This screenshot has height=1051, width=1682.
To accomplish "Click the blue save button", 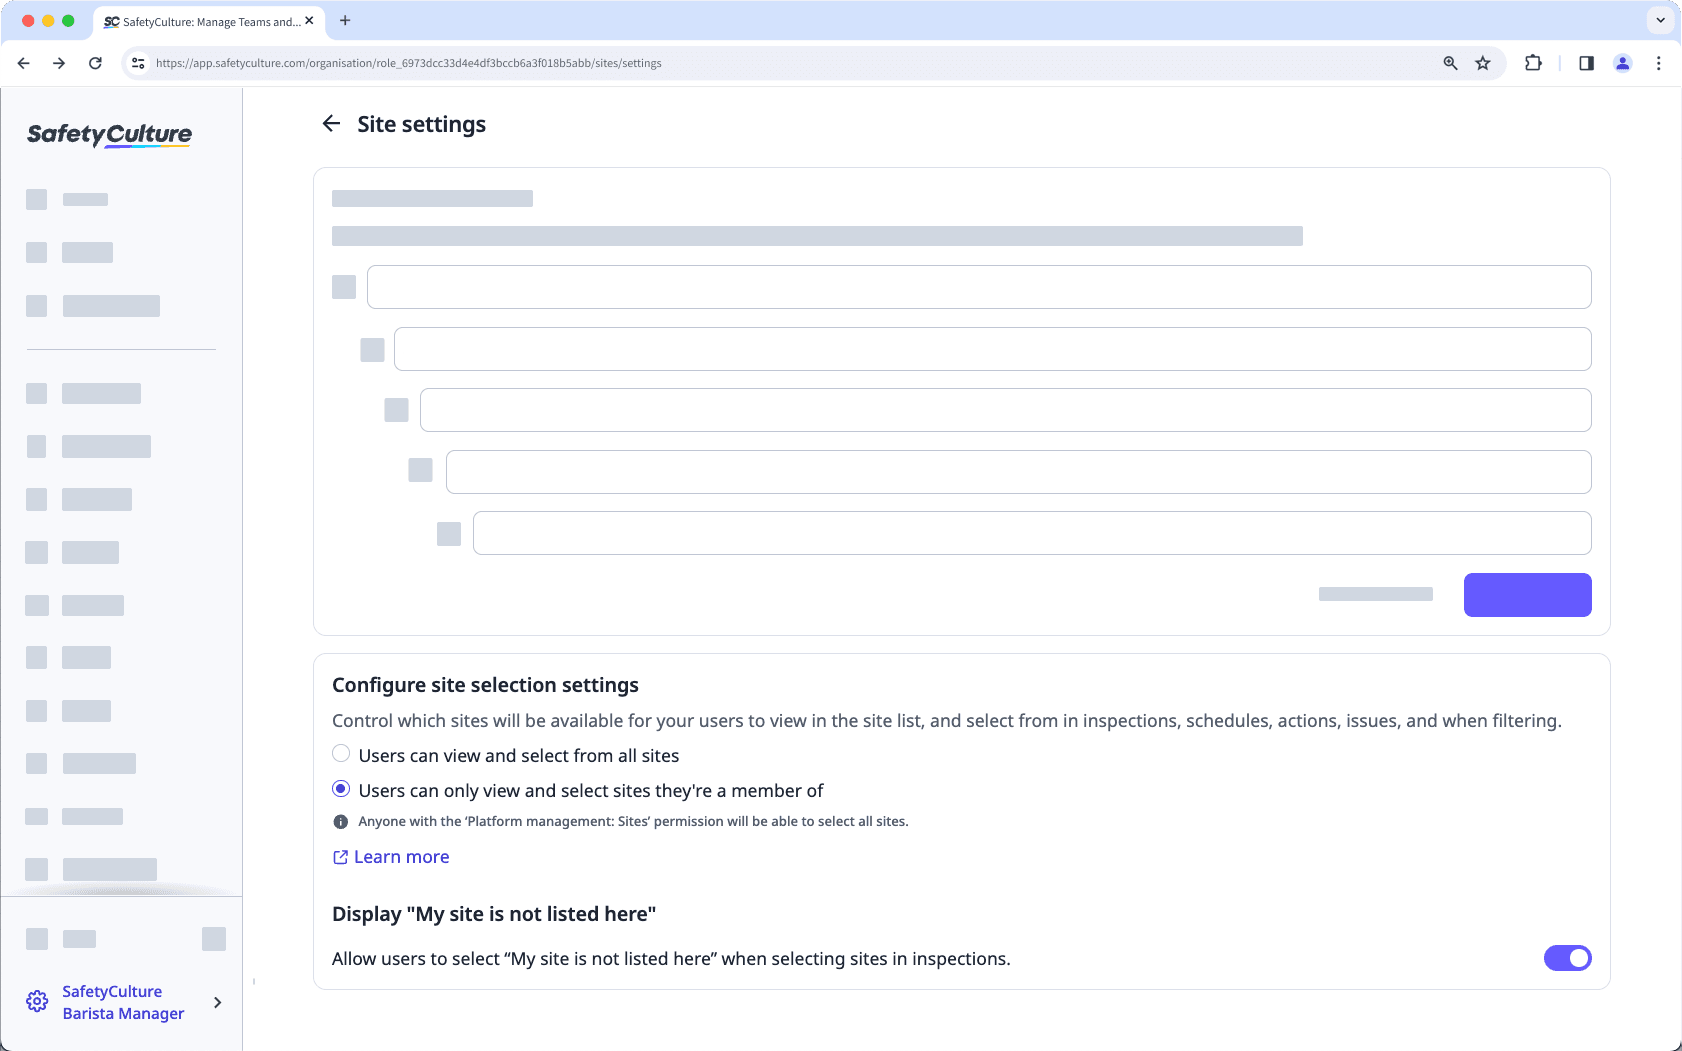I will [x=1527, y=594].
